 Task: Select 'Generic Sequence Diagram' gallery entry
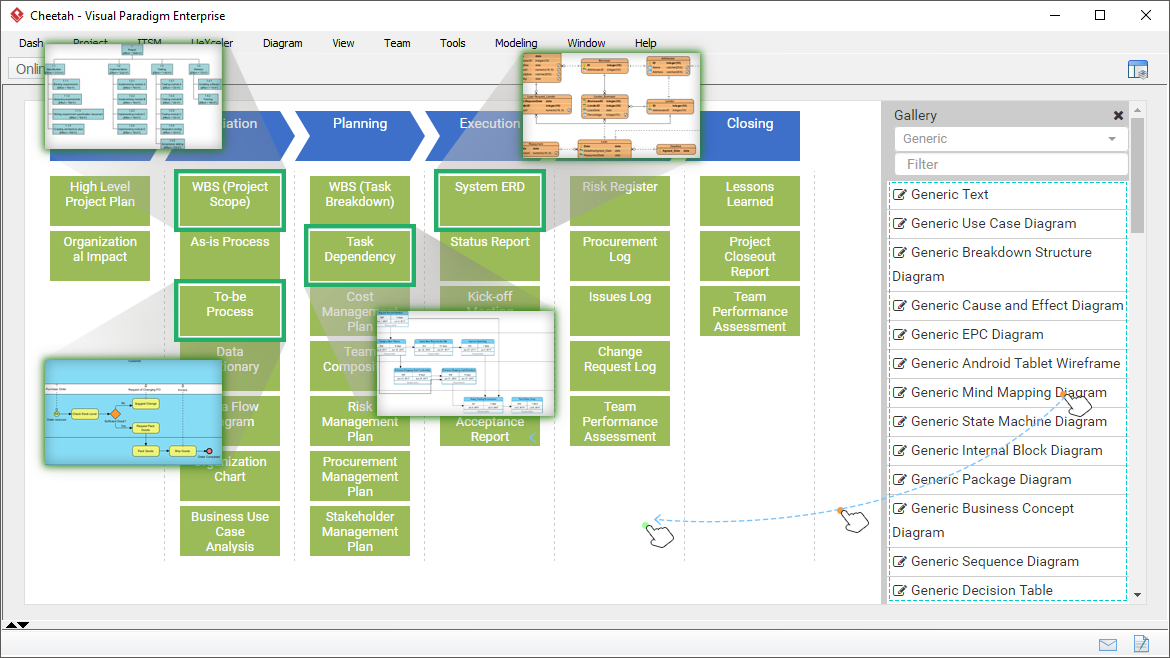point(1008,562)
